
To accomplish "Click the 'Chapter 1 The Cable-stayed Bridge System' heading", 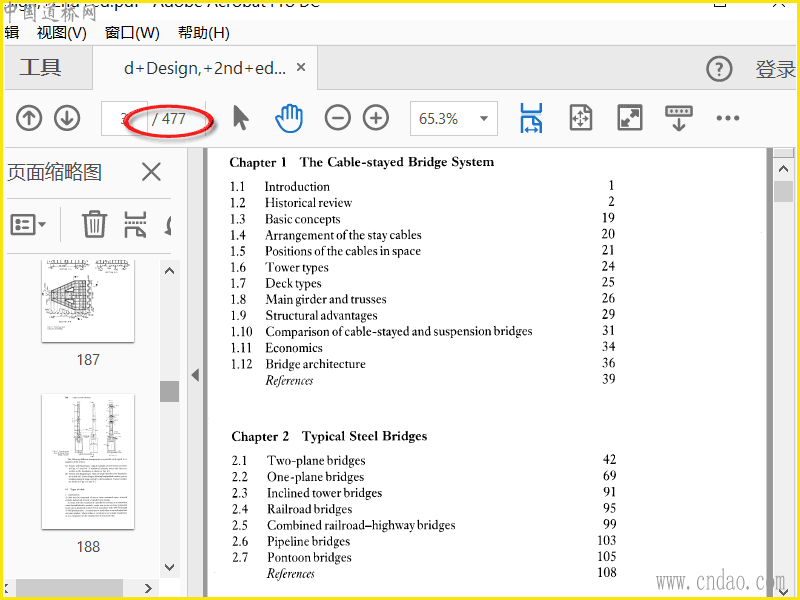I will (x=362, y=162).
